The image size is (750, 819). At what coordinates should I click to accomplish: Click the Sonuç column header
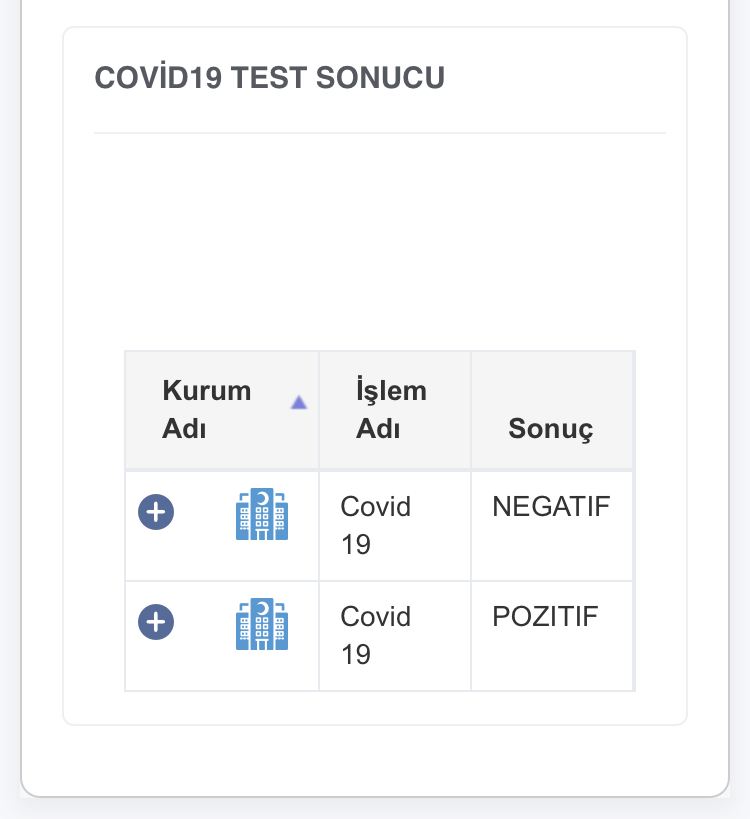click(x=552, y=410)
